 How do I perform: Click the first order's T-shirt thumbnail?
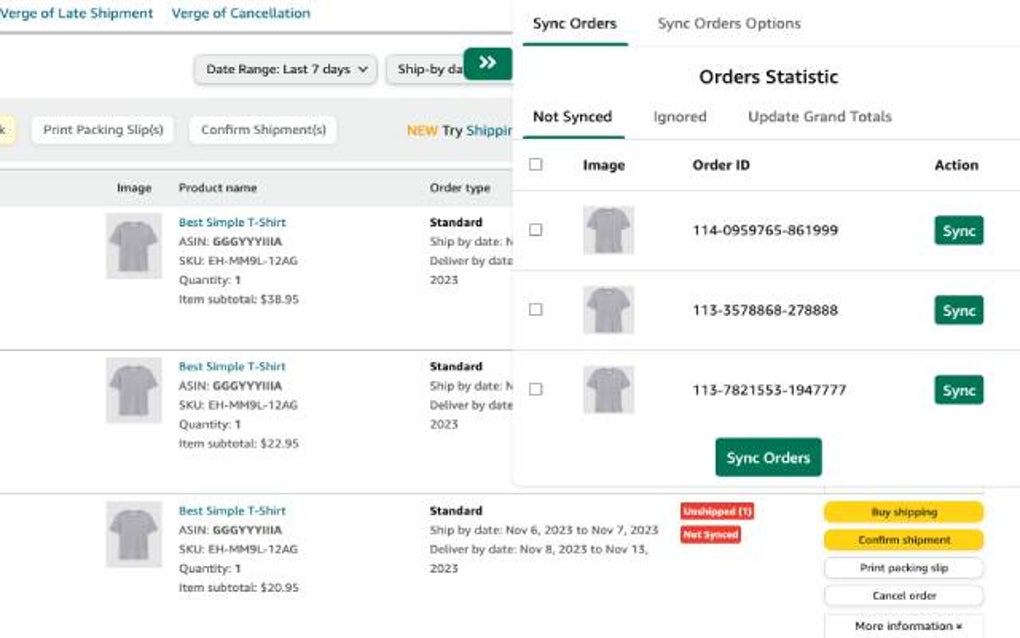point(133,245)
